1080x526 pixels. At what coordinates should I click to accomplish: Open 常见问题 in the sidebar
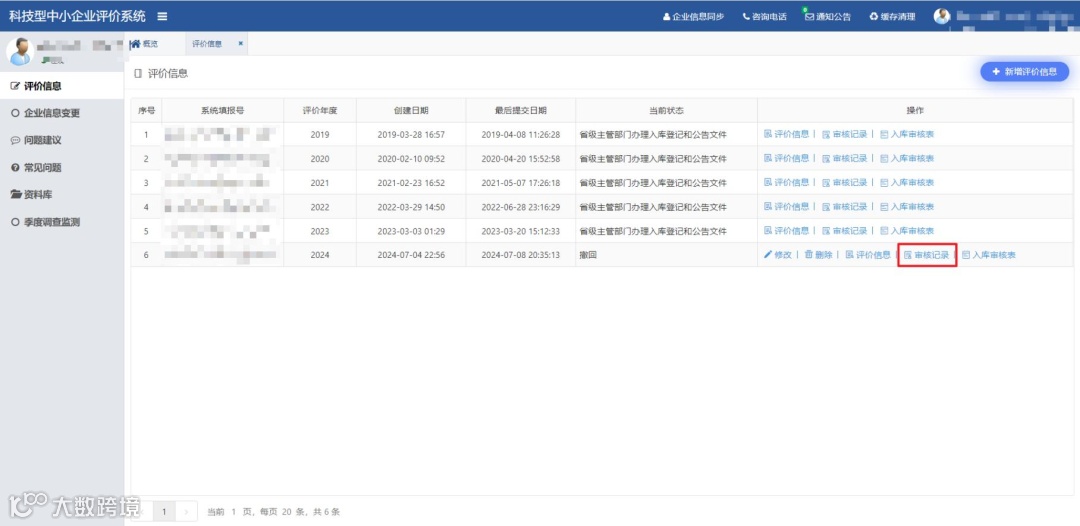coord(62,167)
